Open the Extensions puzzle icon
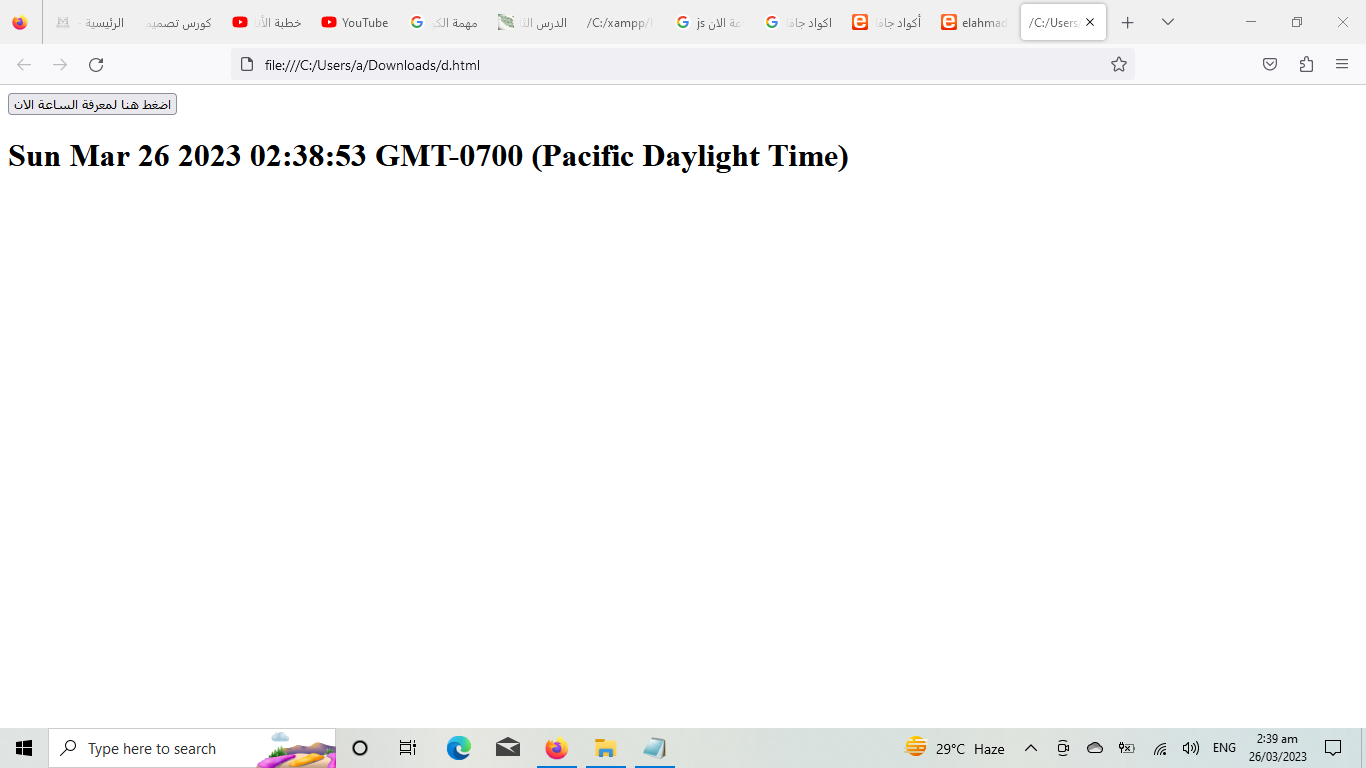The image size is (1366, 768). coord(1306,65)
